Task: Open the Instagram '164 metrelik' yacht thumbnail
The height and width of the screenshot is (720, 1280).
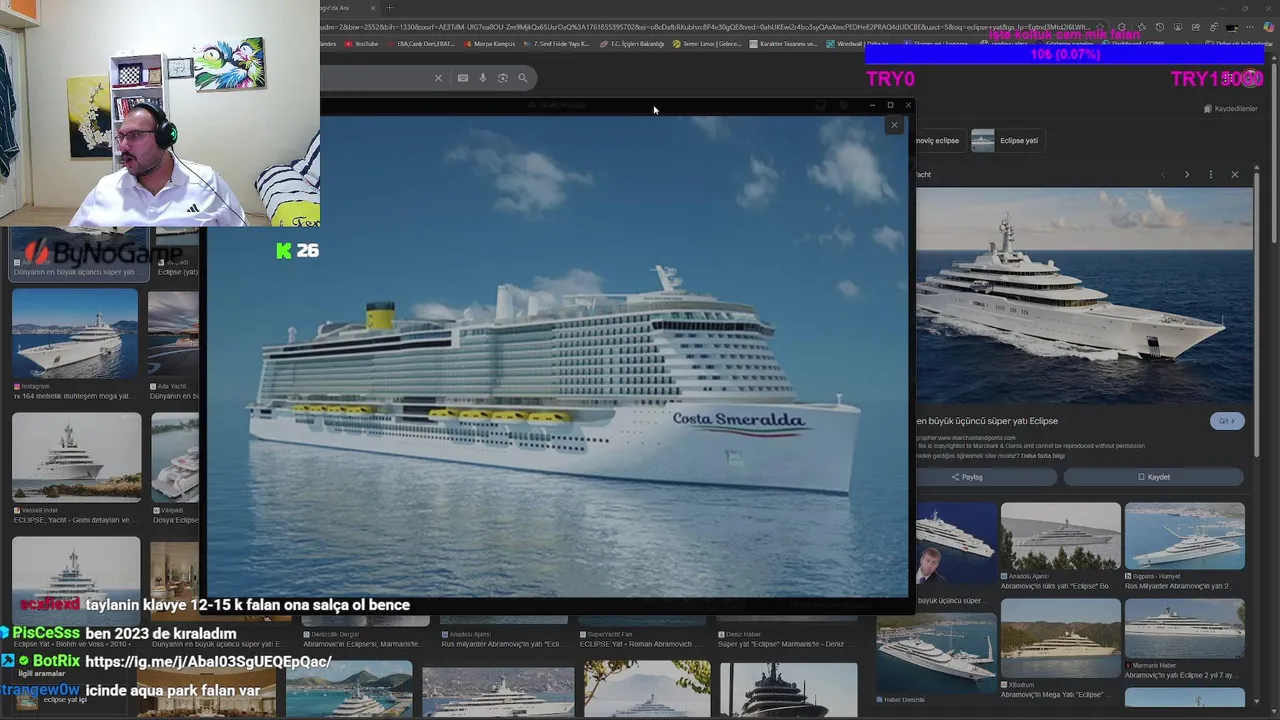Action: [75, 334]
